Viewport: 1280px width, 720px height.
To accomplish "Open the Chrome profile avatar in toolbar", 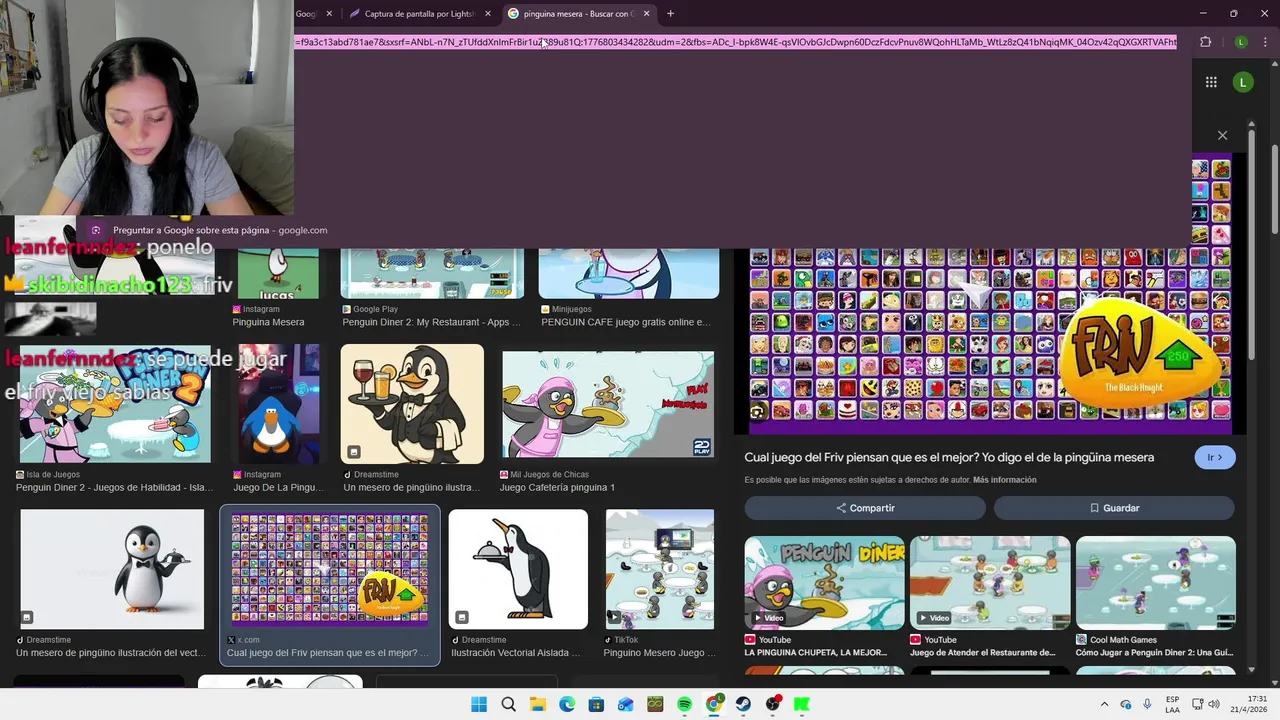I will [1241, 42].
